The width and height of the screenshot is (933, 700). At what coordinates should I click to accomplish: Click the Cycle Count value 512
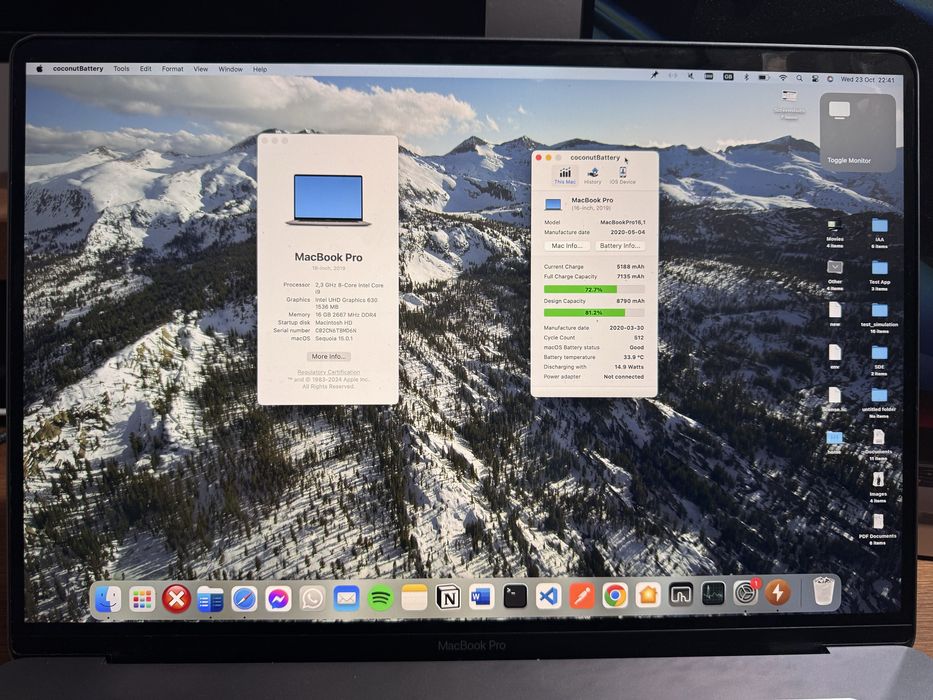(638, 338)
